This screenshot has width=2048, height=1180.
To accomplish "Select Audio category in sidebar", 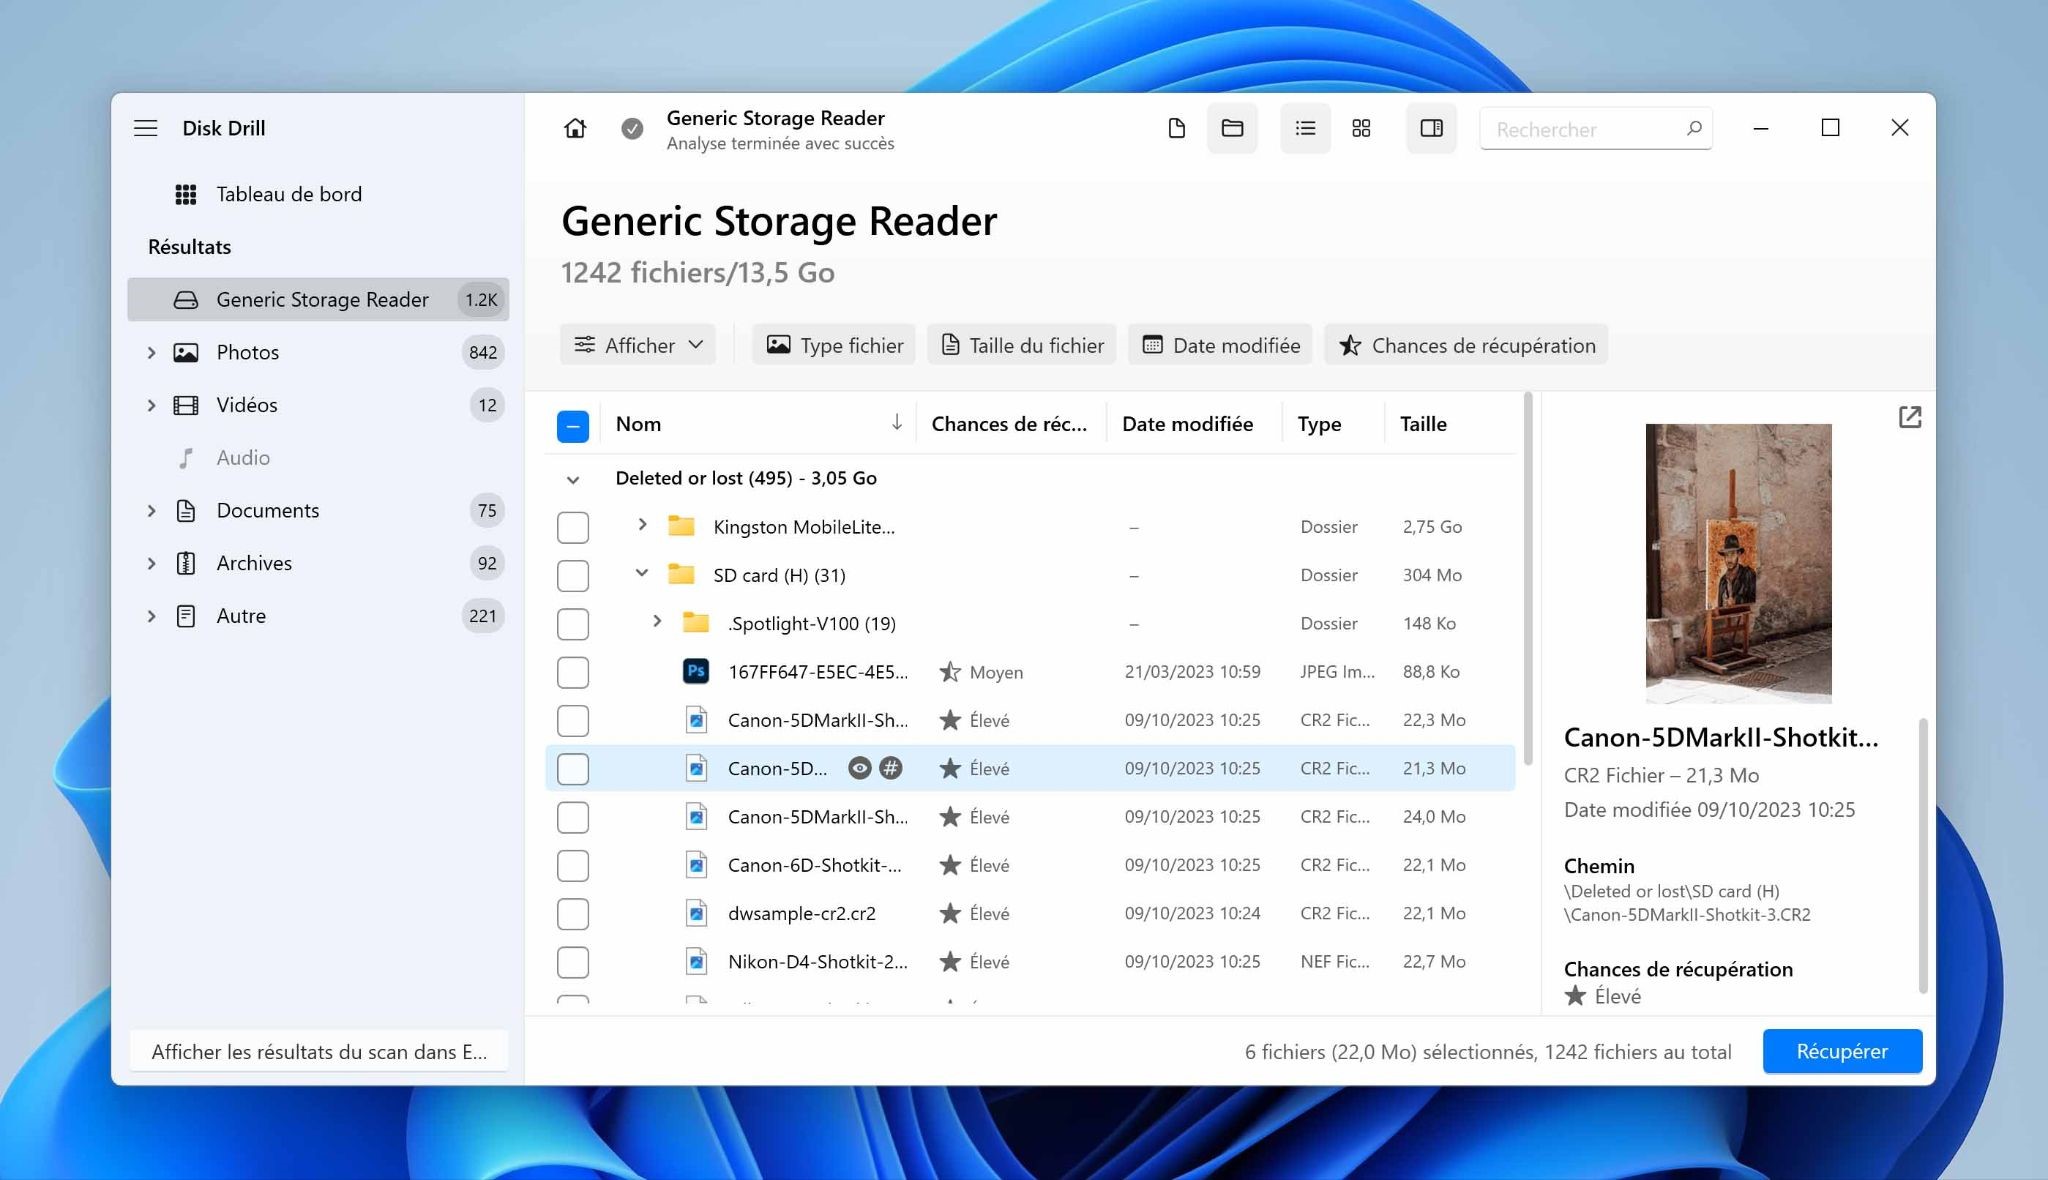I will coord(318,458).
